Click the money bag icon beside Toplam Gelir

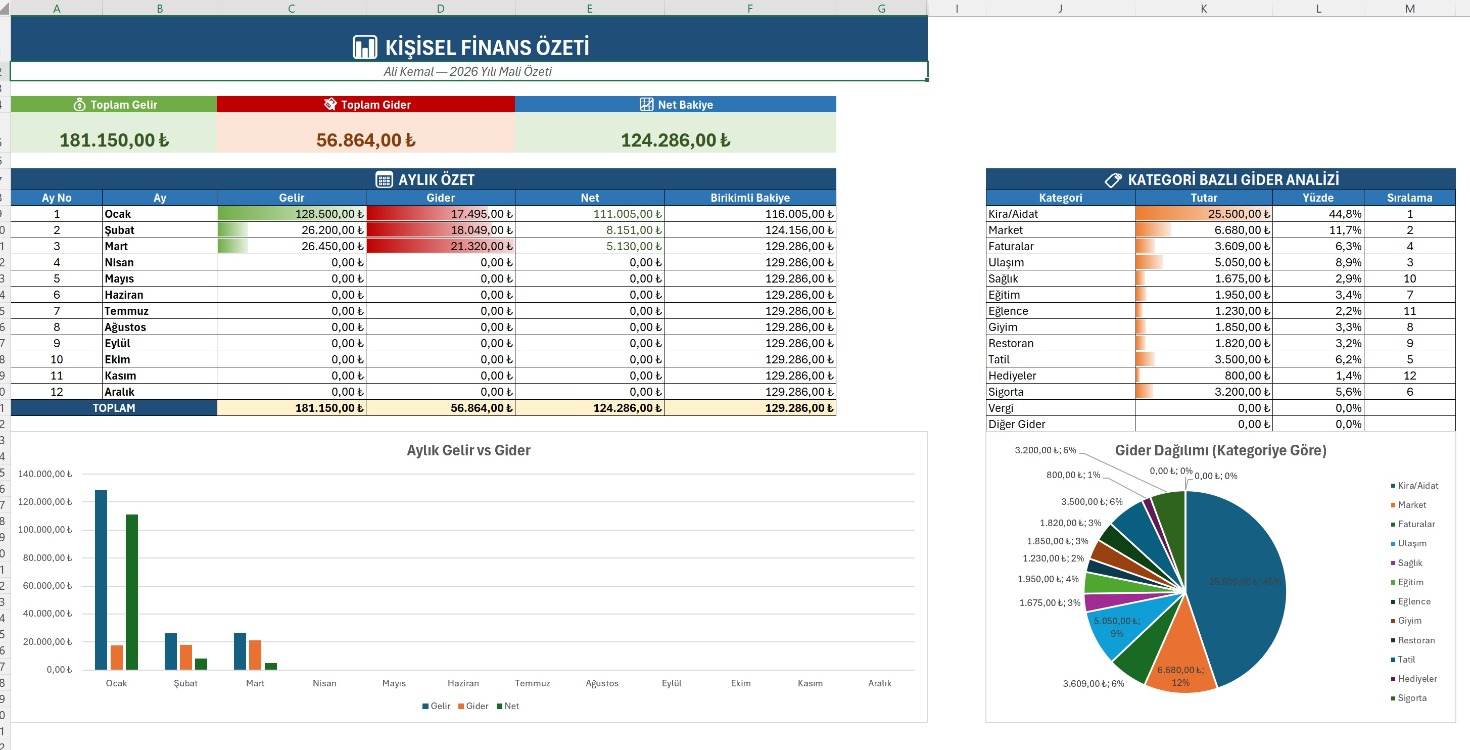(x=80, y=105)
